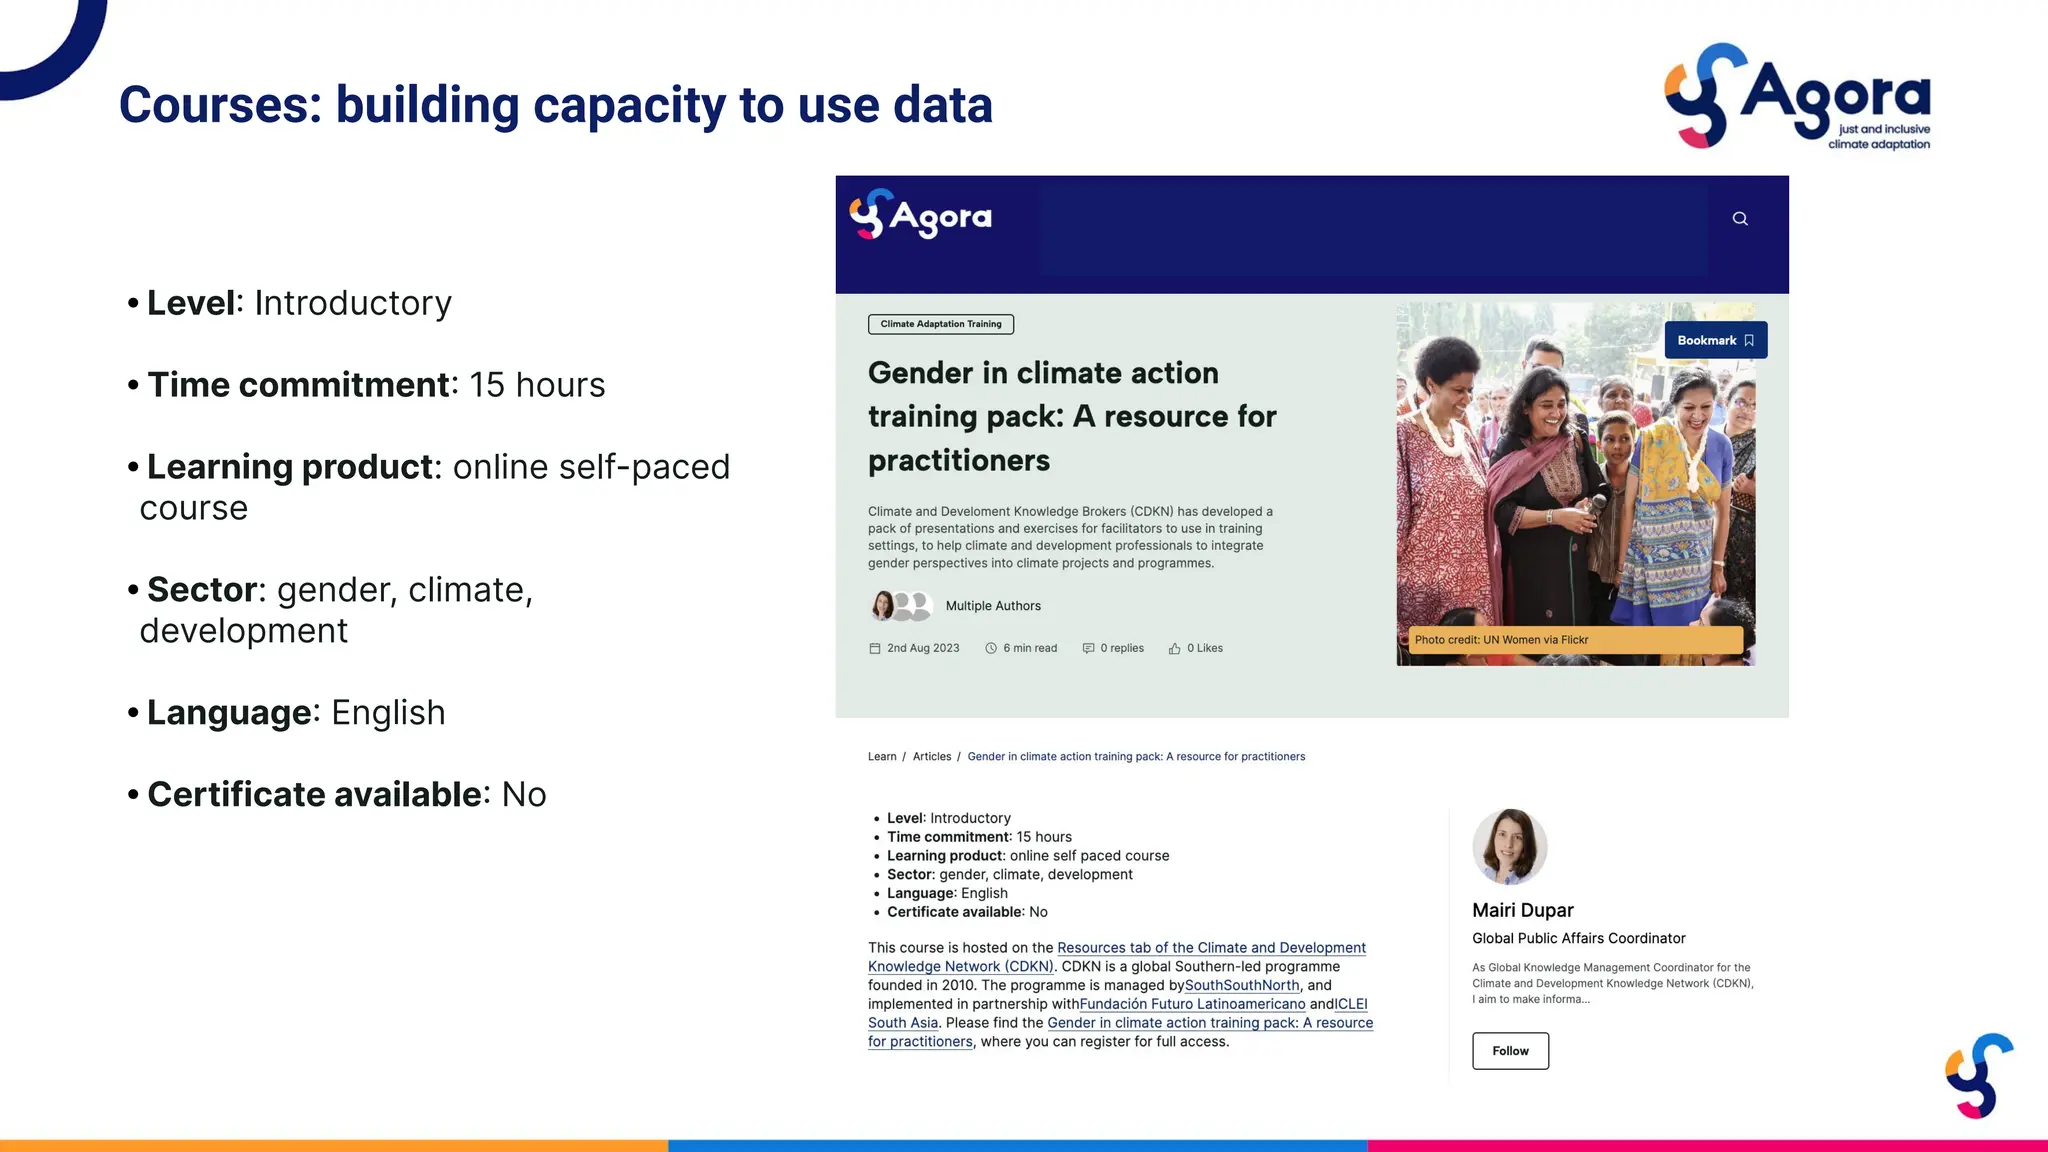Open the Fundación Futuro Latinoamericano link
The width and height of the screenshot is (2048, 1152).
1192,1004
